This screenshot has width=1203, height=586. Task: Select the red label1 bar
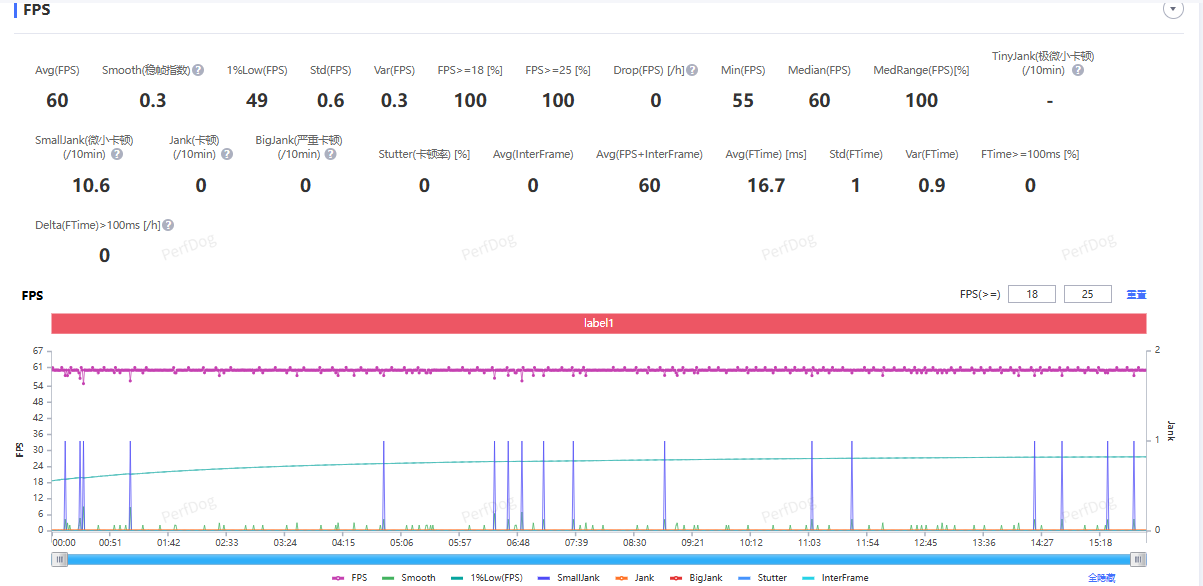(x=598, y=324)
